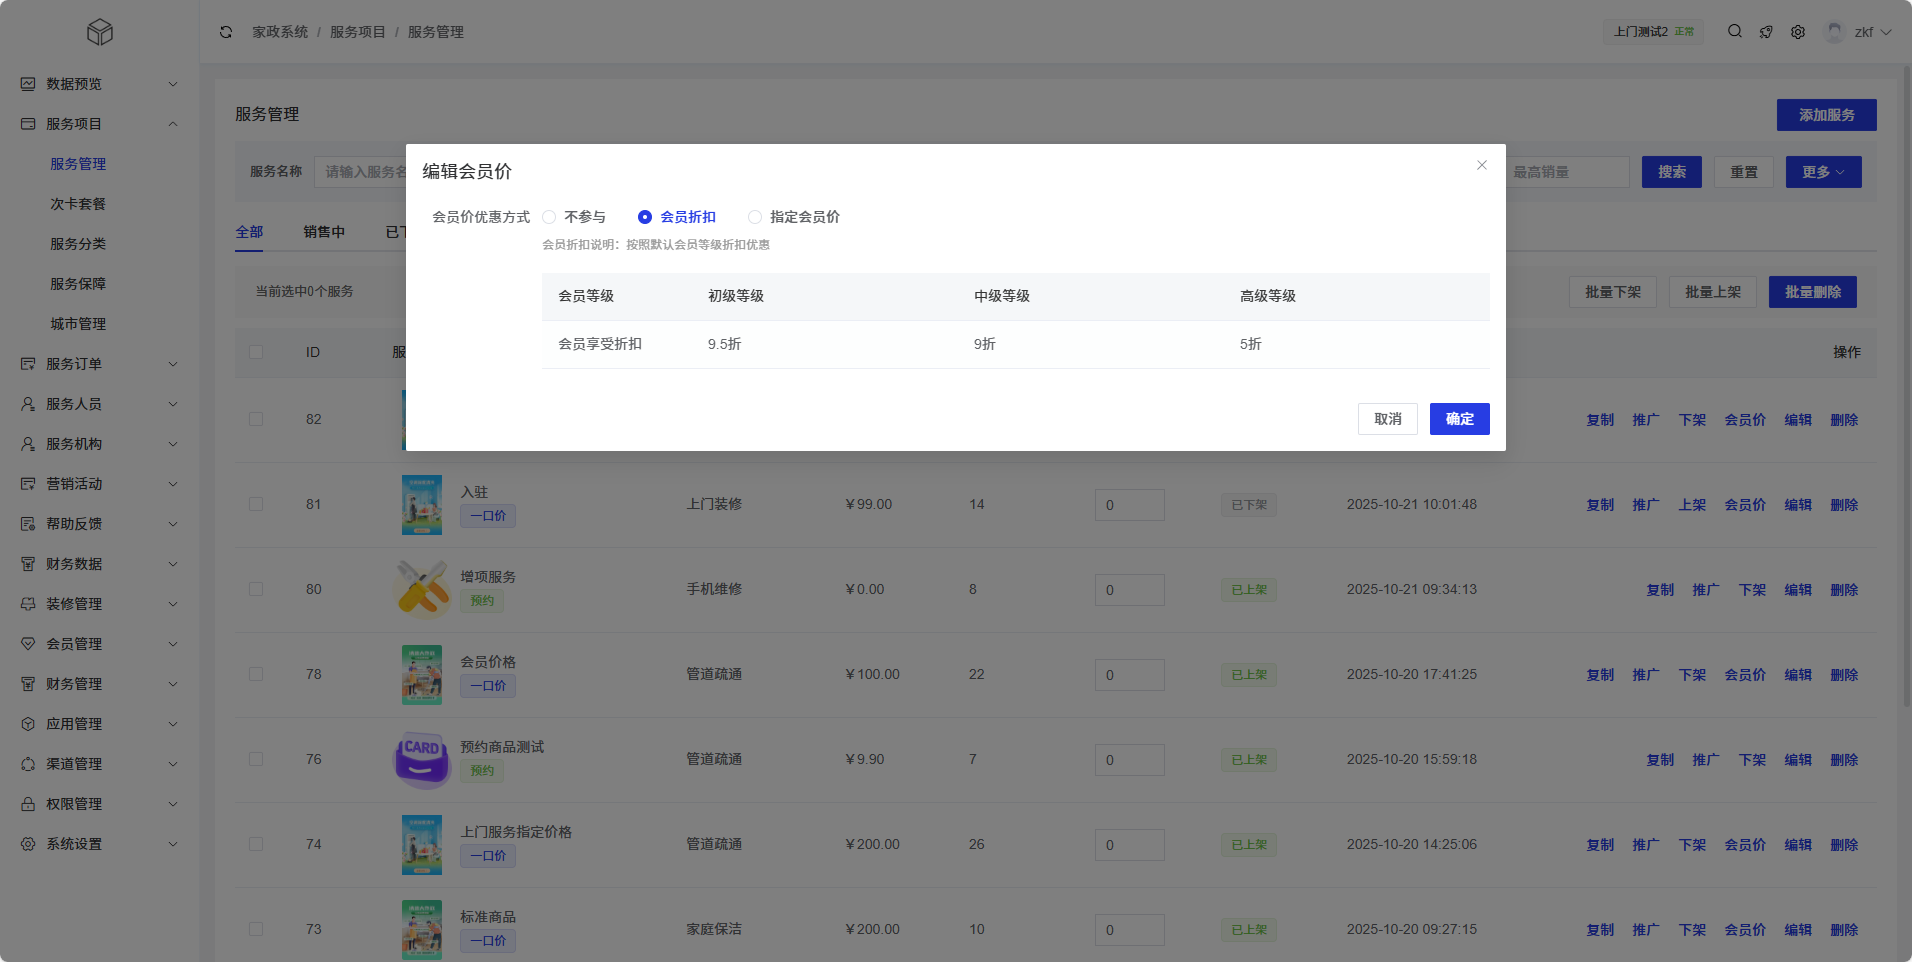
Task: Close the 编辑会员价 dialog with X
Action: [1482, 165]
